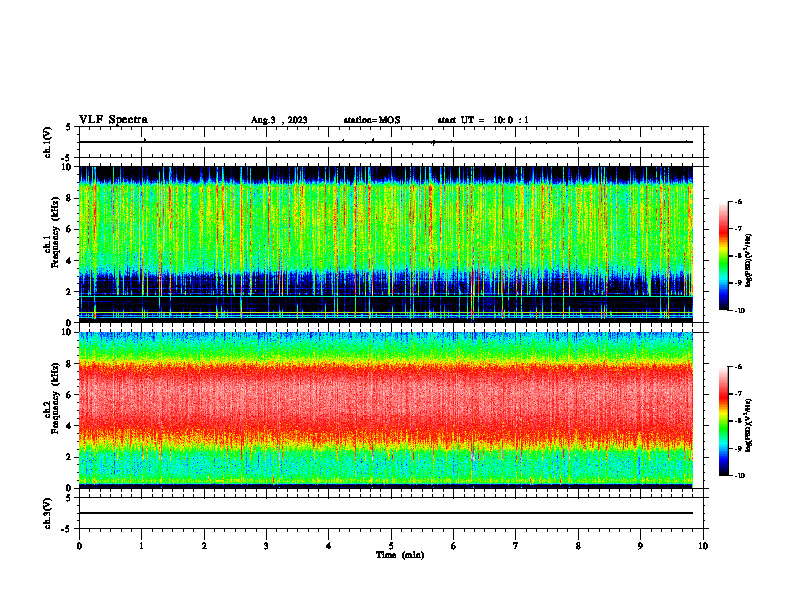Viewport: 792px width, 612px height.
Task: Click the "-6" label on ch.2 colorbar
Action: pyautogui.click(x=738, y=367)
